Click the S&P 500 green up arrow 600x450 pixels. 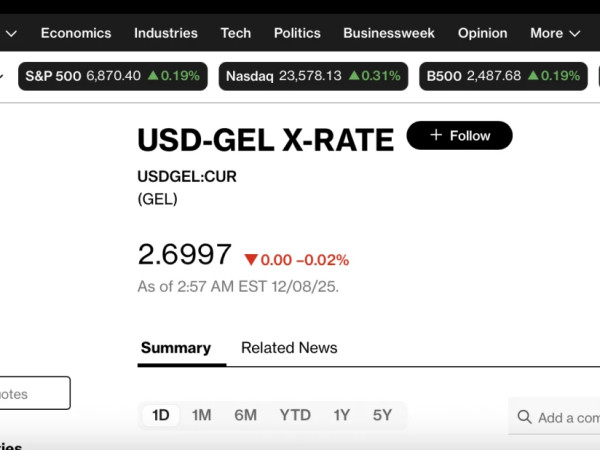click(153, 75)
